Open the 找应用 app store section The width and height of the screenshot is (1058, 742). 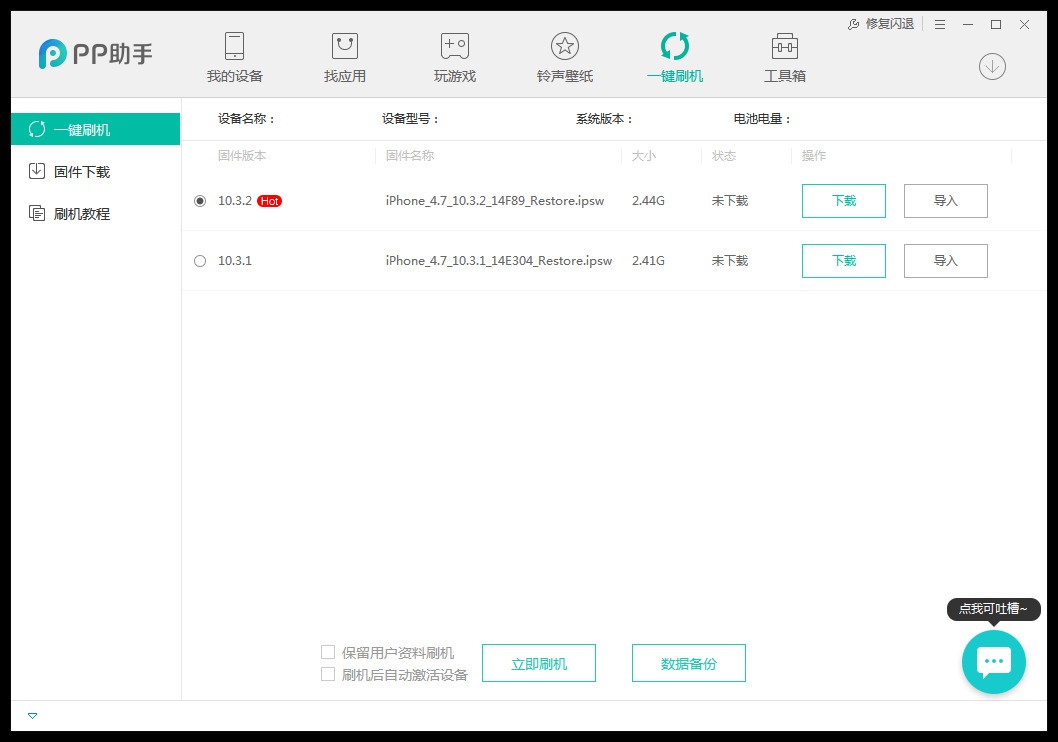(344, 57)
